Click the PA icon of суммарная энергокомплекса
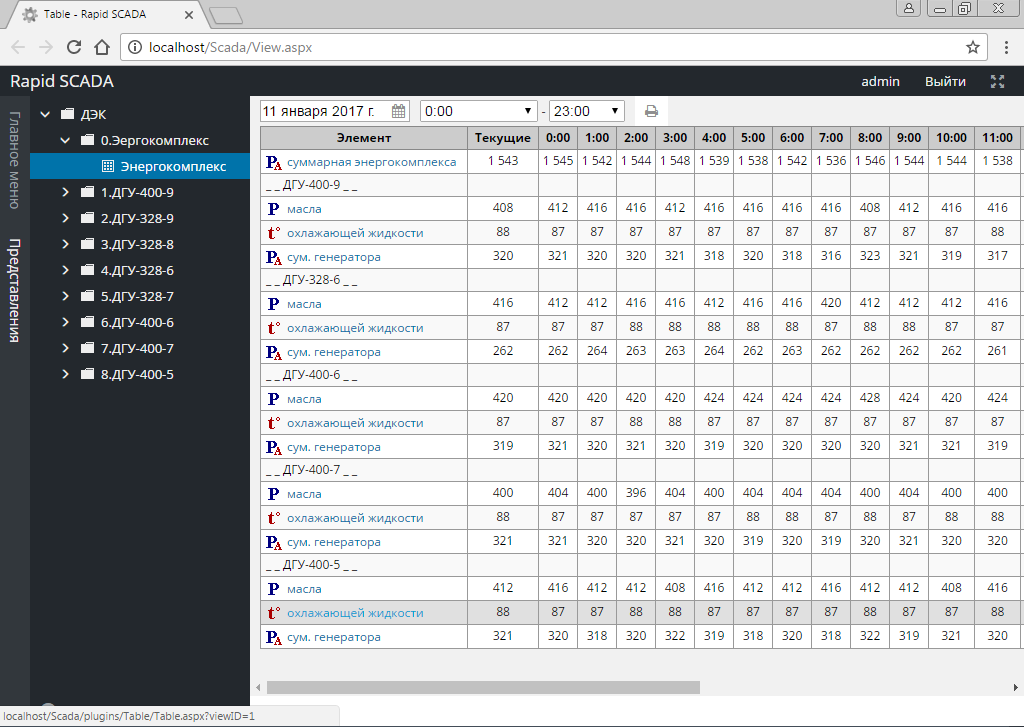 [x=274, y=162]
